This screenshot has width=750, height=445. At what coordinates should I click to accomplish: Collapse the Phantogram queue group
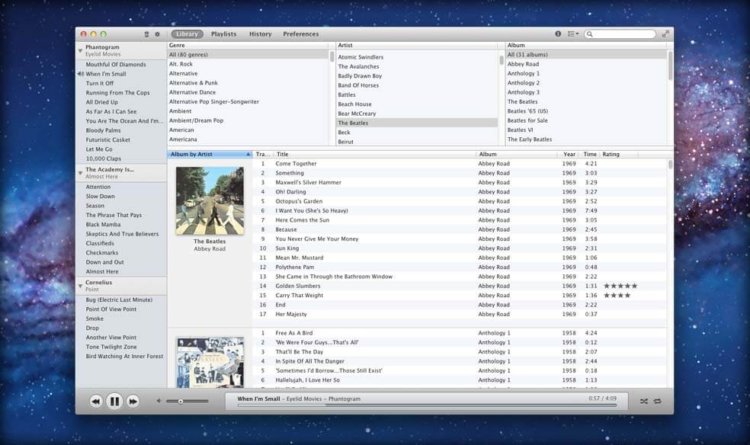80,50
